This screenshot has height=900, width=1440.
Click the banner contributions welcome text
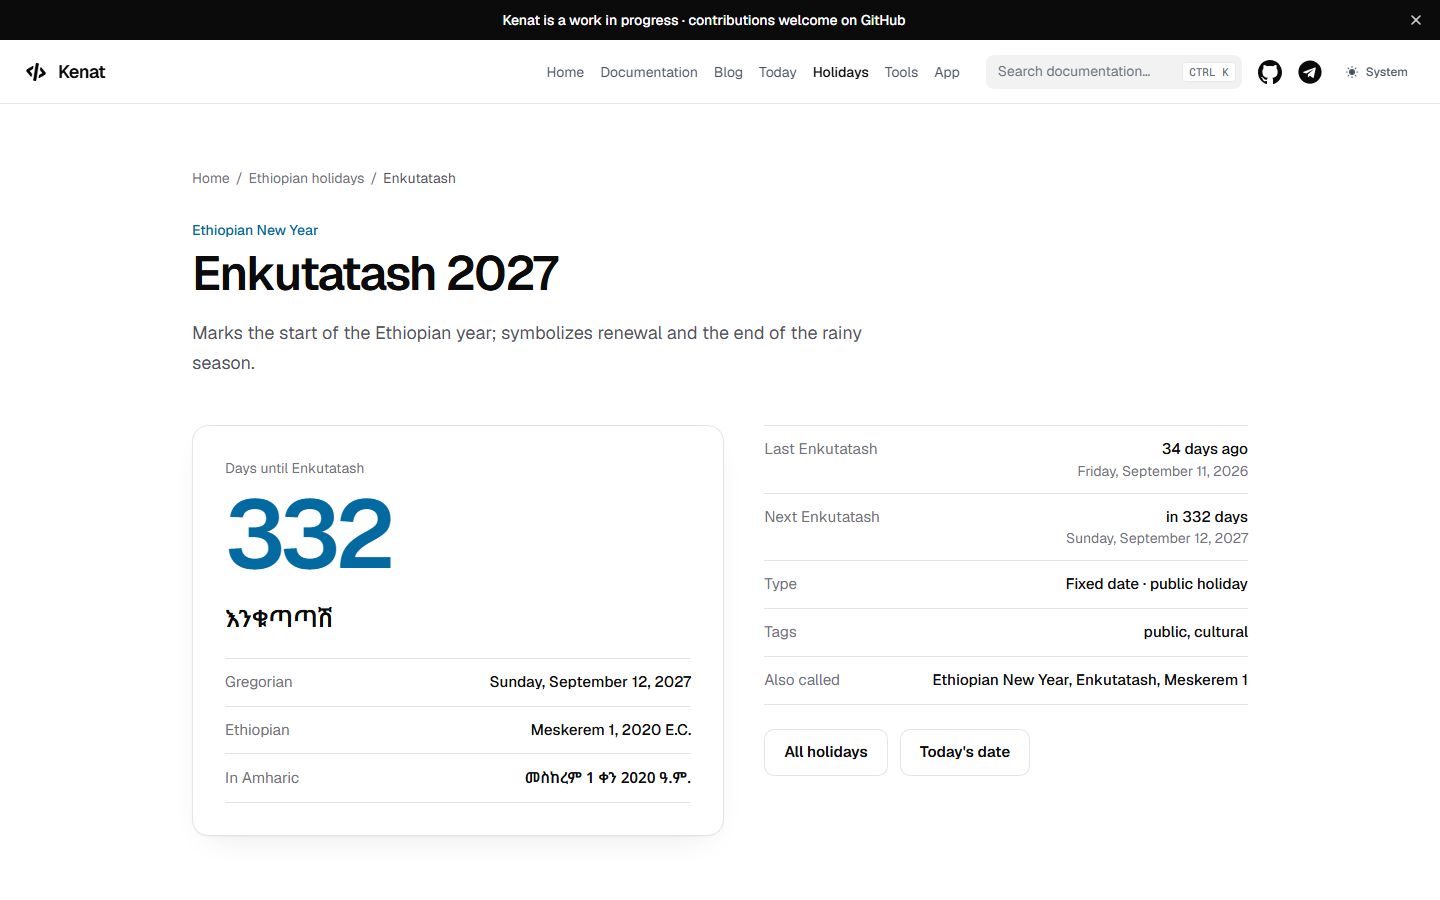(797, 20)
